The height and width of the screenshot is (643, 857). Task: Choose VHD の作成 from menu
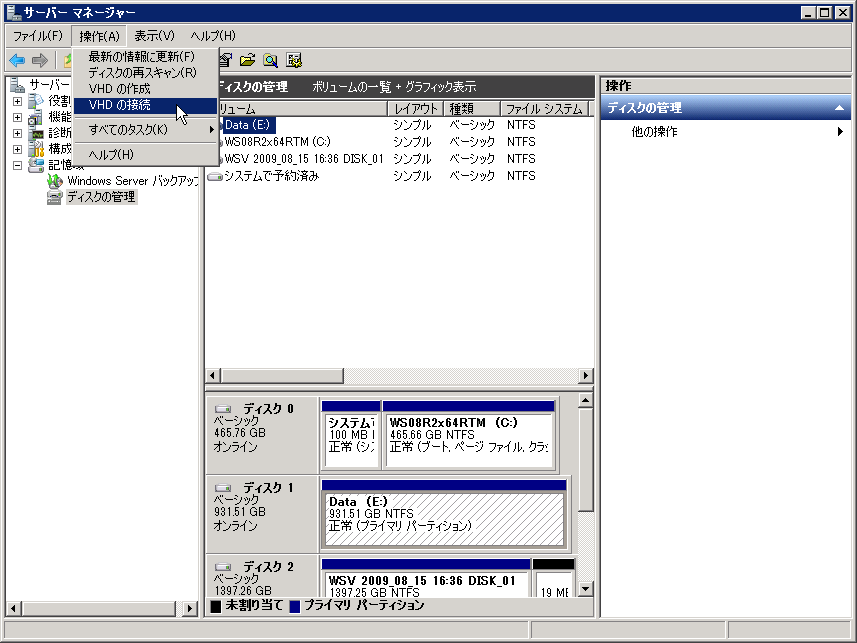point(120,89)
